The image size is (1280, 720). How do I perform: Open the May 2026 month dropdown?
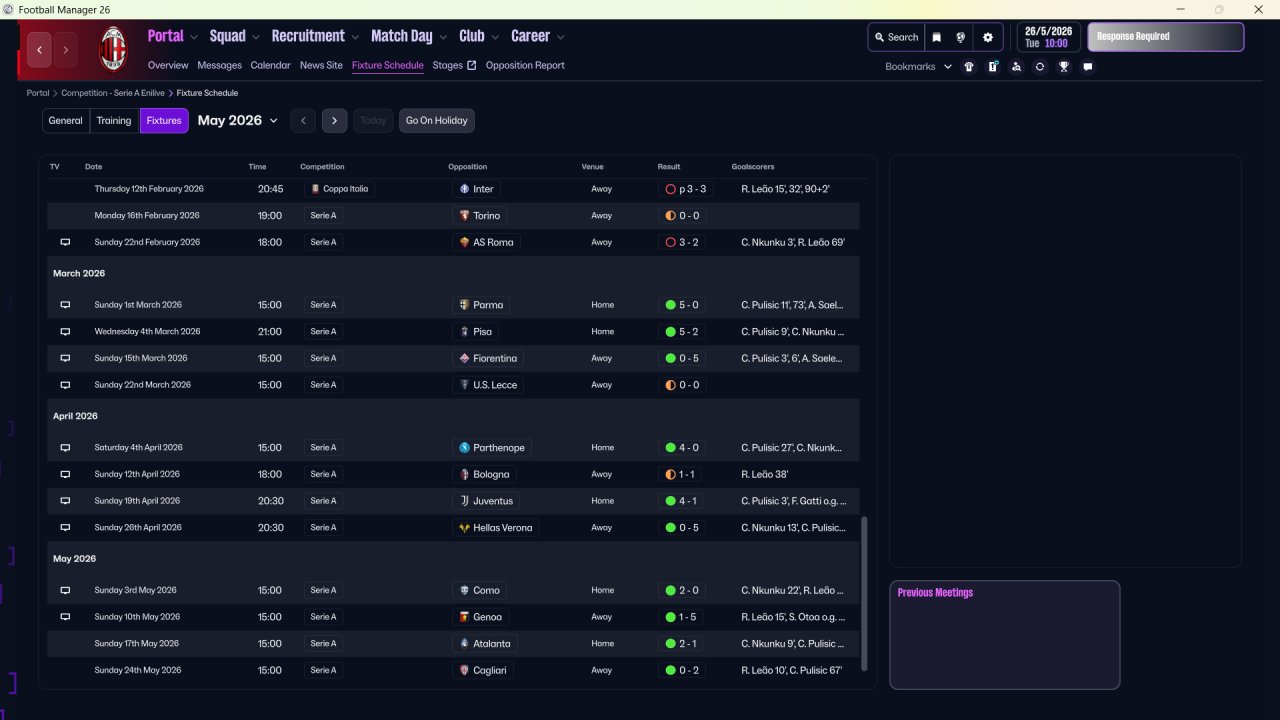click(x=238, y=121)
